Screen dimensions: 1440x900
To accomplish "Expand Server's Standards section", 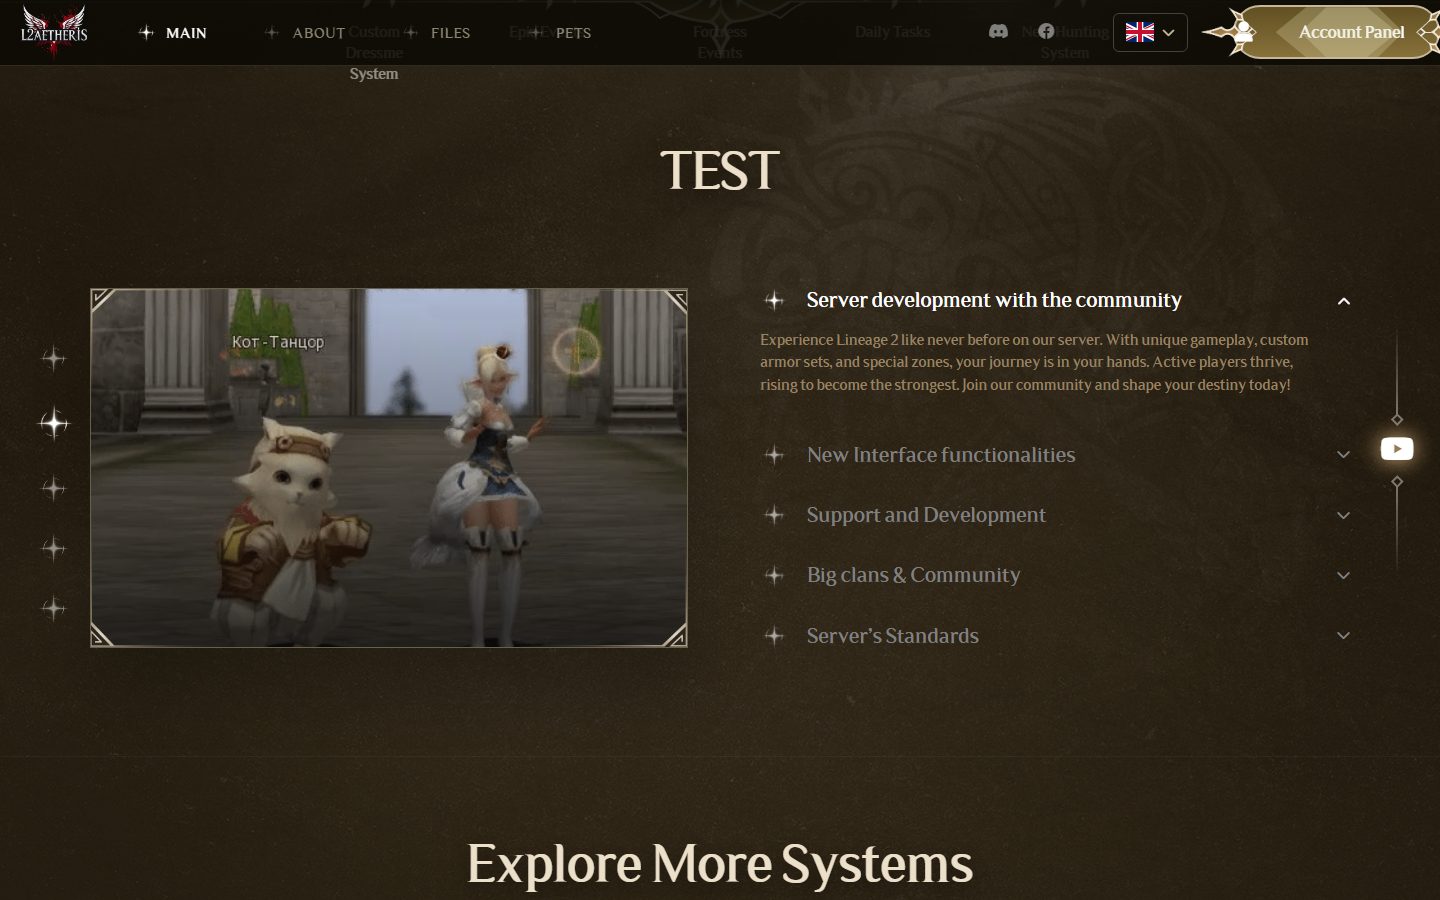I will tap(1056, 636).
